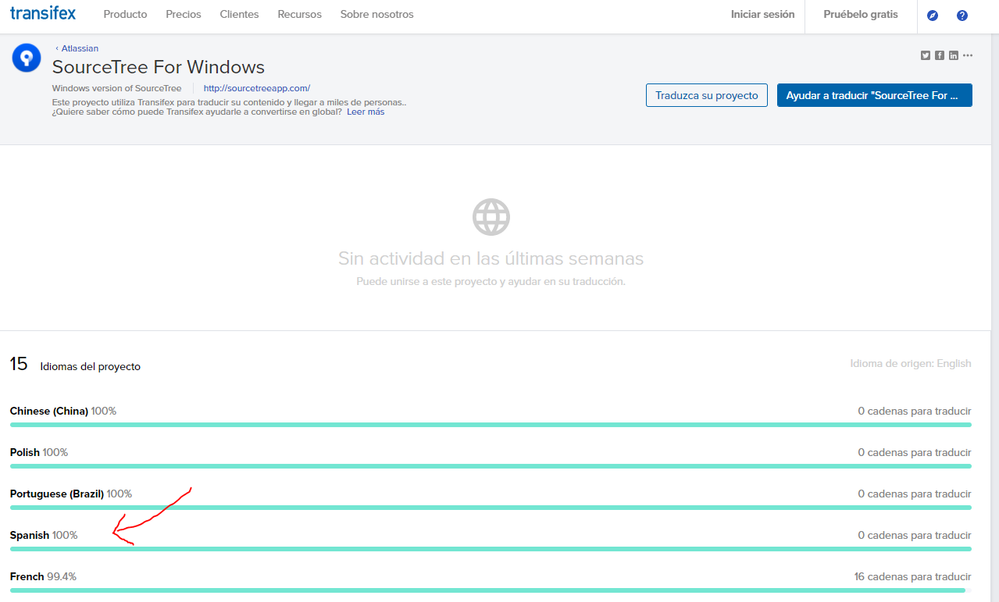Share project on Twitter icon
This screenshot has height=602, width=999.
coord(925,55)
